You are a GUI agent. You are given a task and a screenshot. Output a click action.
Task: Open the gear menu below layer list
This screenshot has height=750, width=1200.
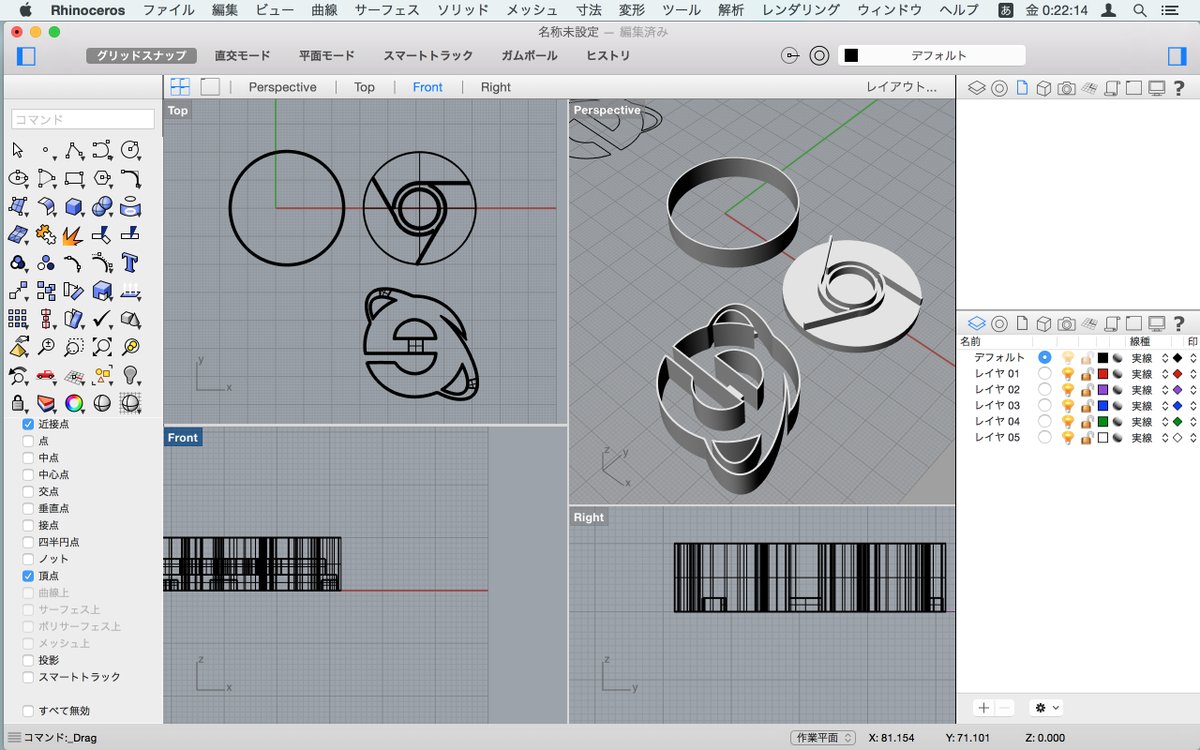(1047, 707)
